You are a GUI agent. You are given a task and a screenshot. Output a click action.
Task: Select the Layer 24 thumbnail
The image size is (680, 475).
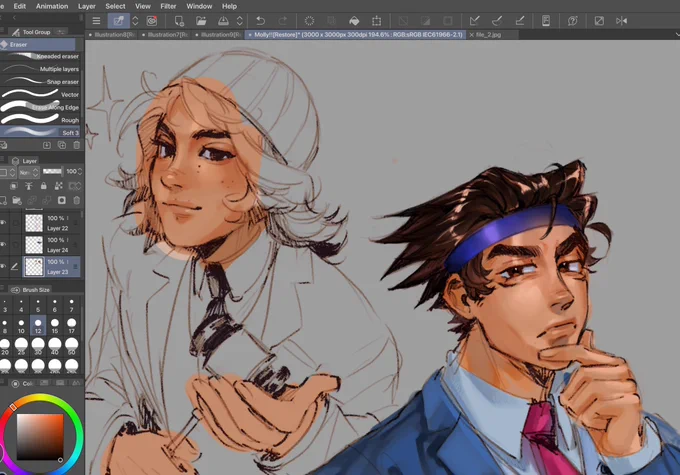tap(34, 245)
